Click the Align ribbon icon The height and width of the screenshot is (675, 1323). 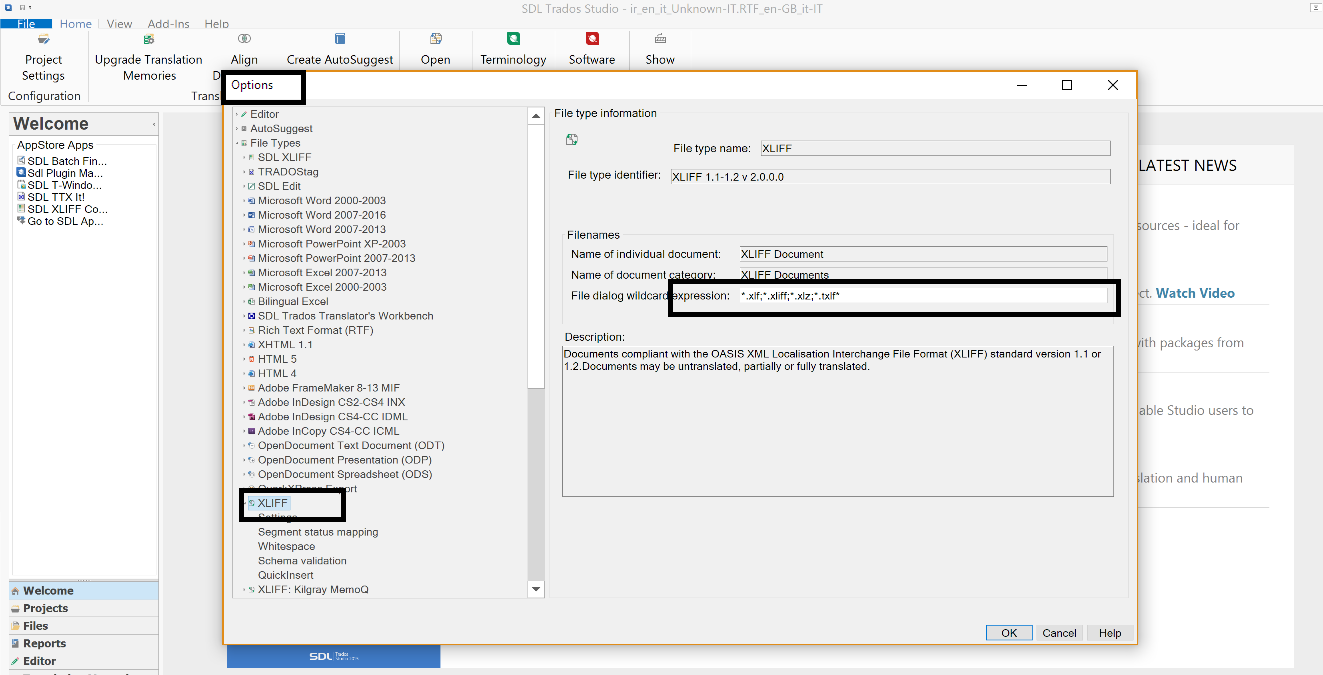244,39
